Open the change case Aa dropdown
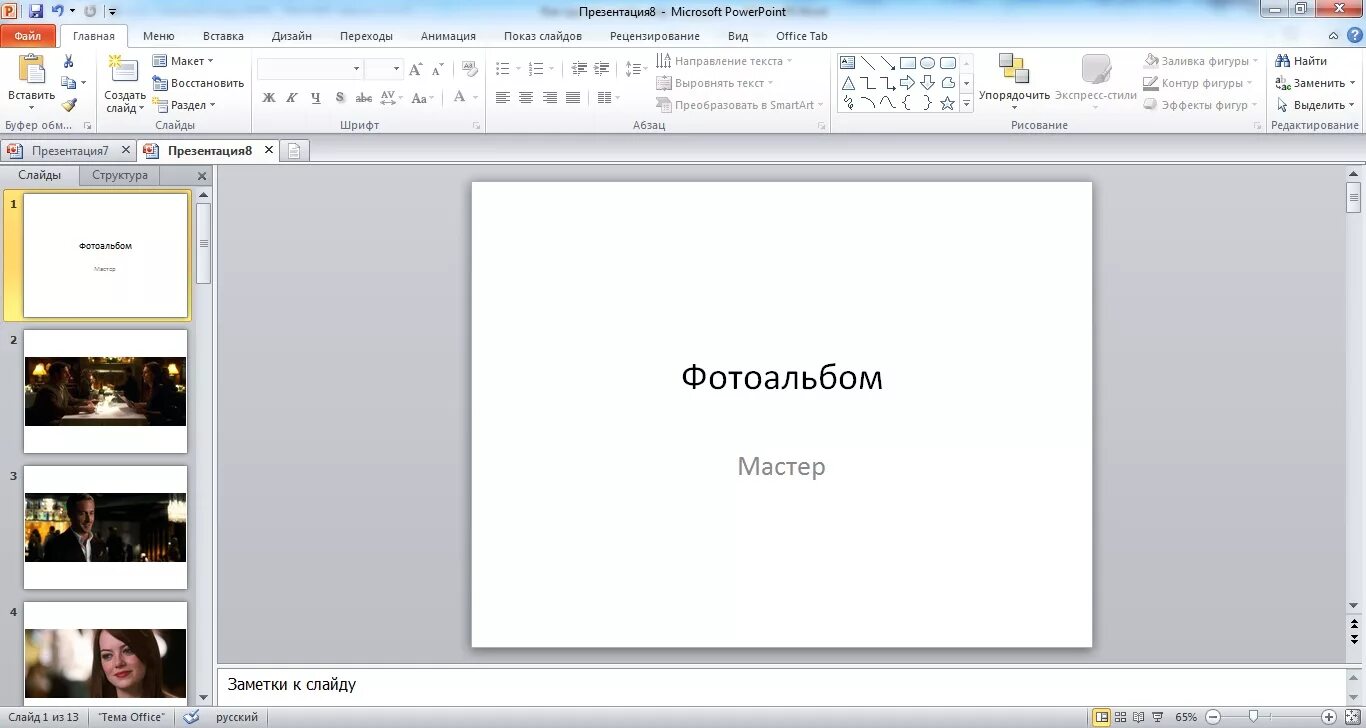Screen dimensions: 1366x728 [422, 98]
